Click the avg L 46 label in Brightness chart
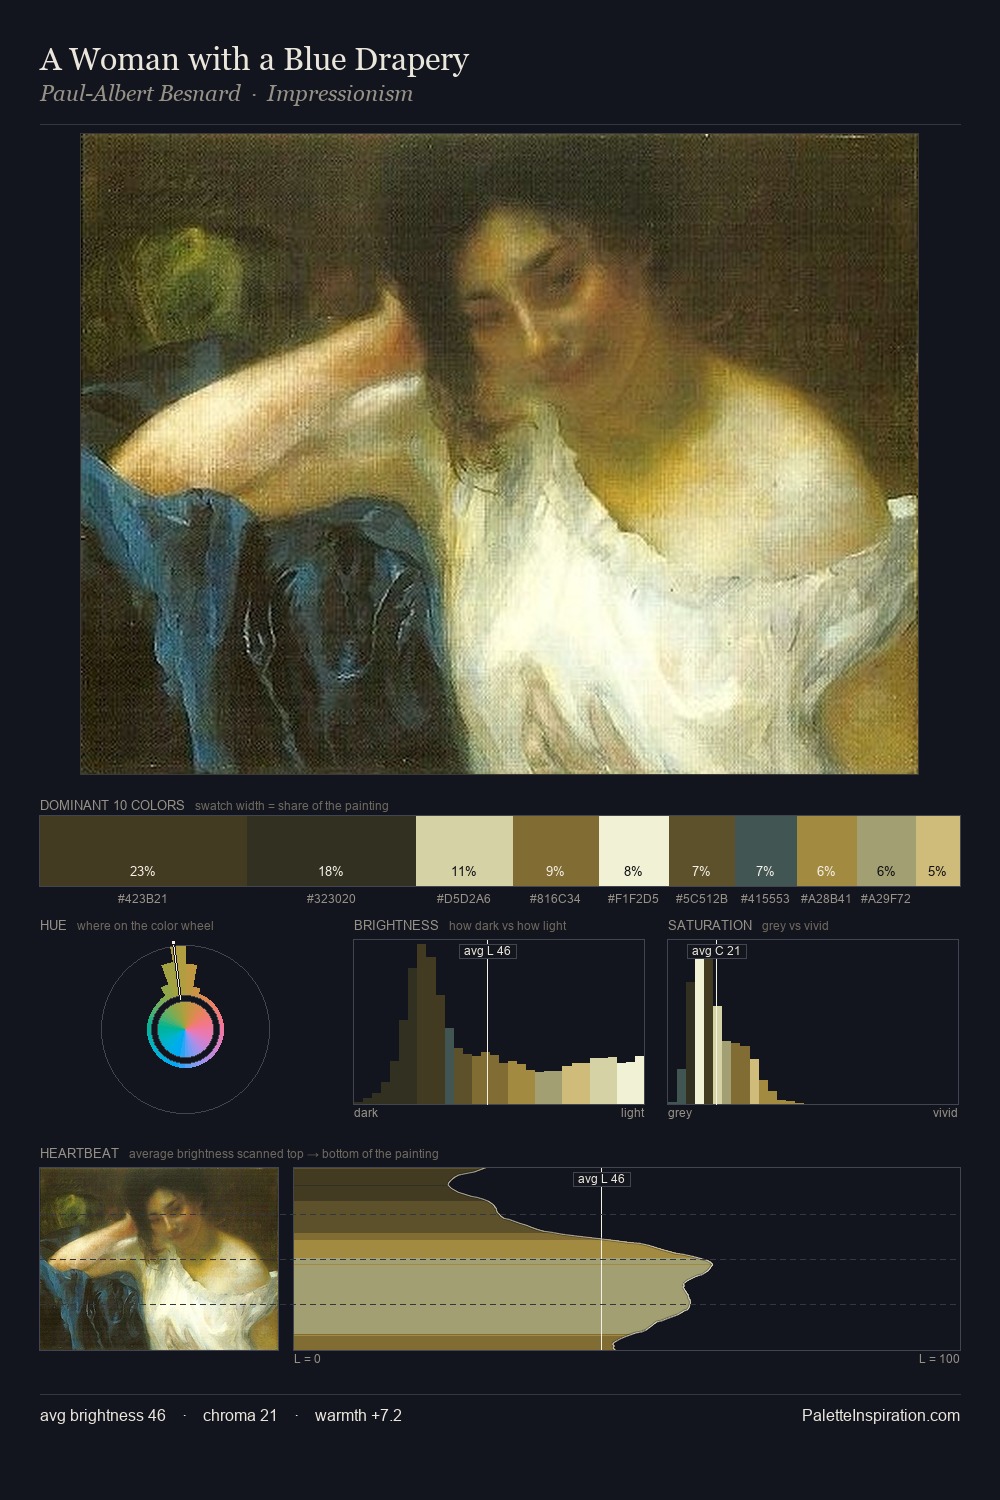Viewport: 1000px width, 1500px height. [488, 951]
